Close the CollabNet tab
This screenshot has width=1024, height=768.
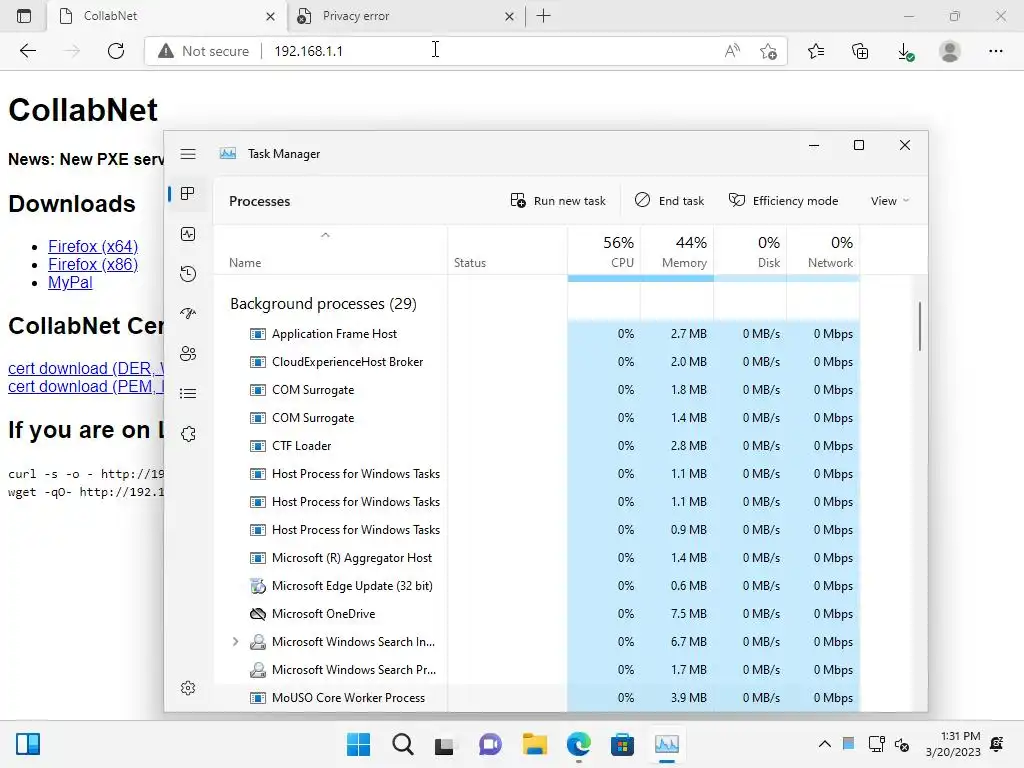[270, 16]
